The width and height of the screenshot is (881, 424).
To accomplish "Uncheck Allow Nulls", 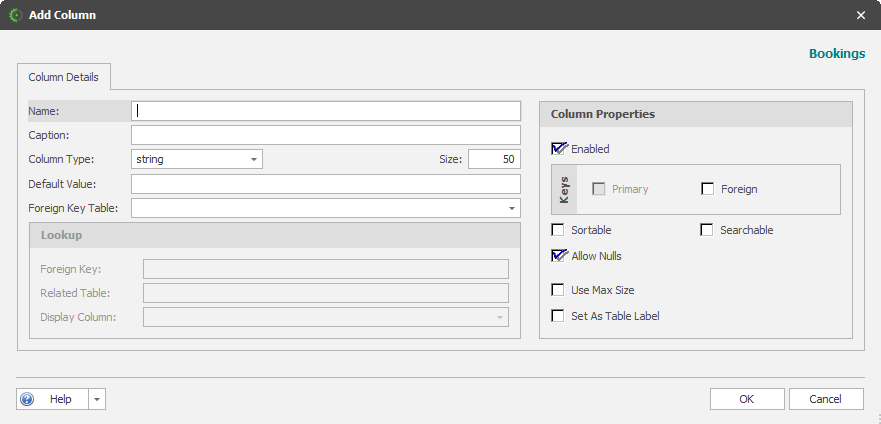I will pyautogui.click(x=558, y=256).
